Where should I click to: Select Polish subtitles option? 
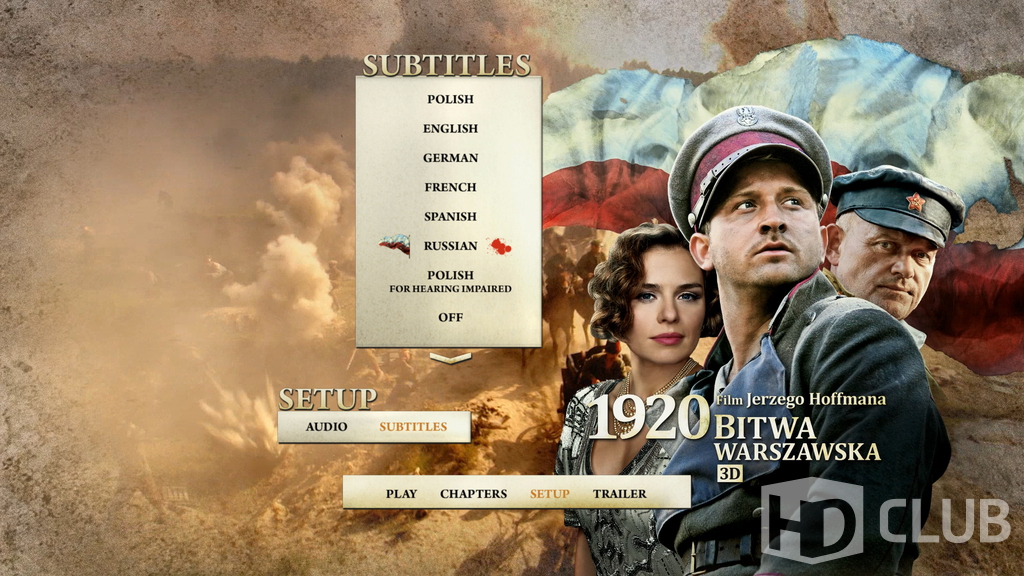pyautogui.click(x=450, y=99)
